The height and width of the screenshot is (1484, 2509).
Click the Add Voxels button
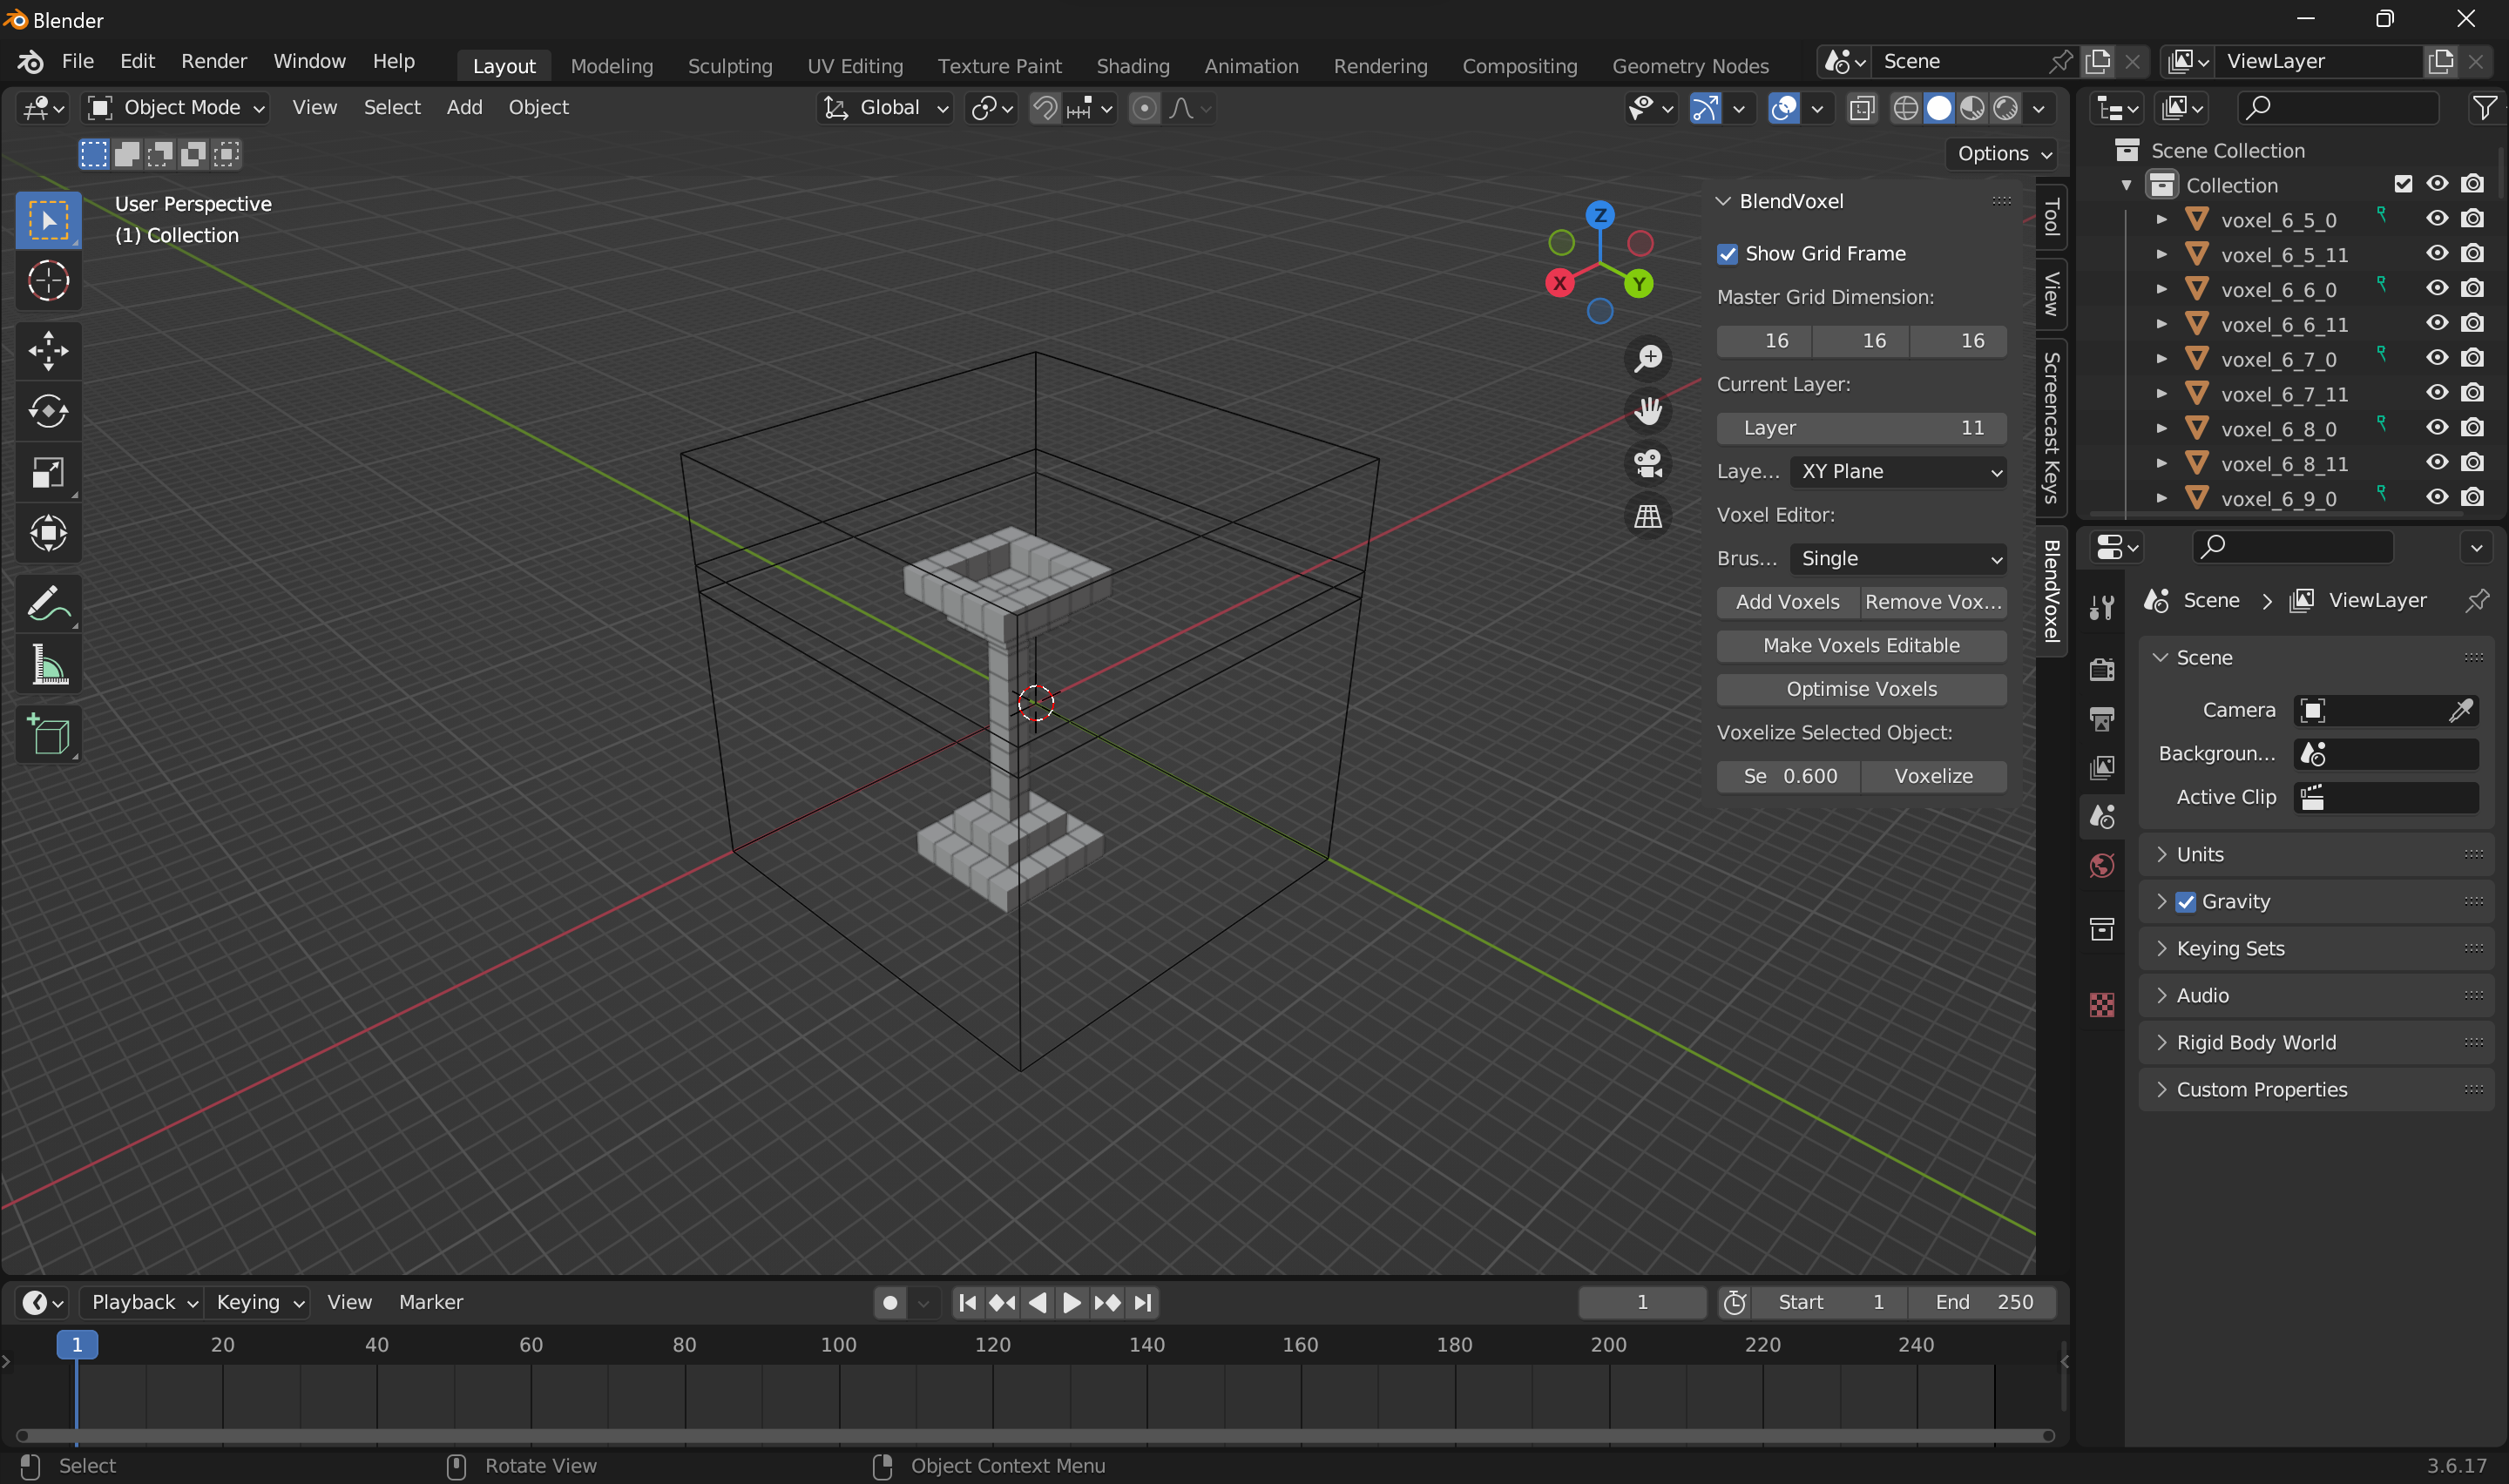(x=1787, y=602)
